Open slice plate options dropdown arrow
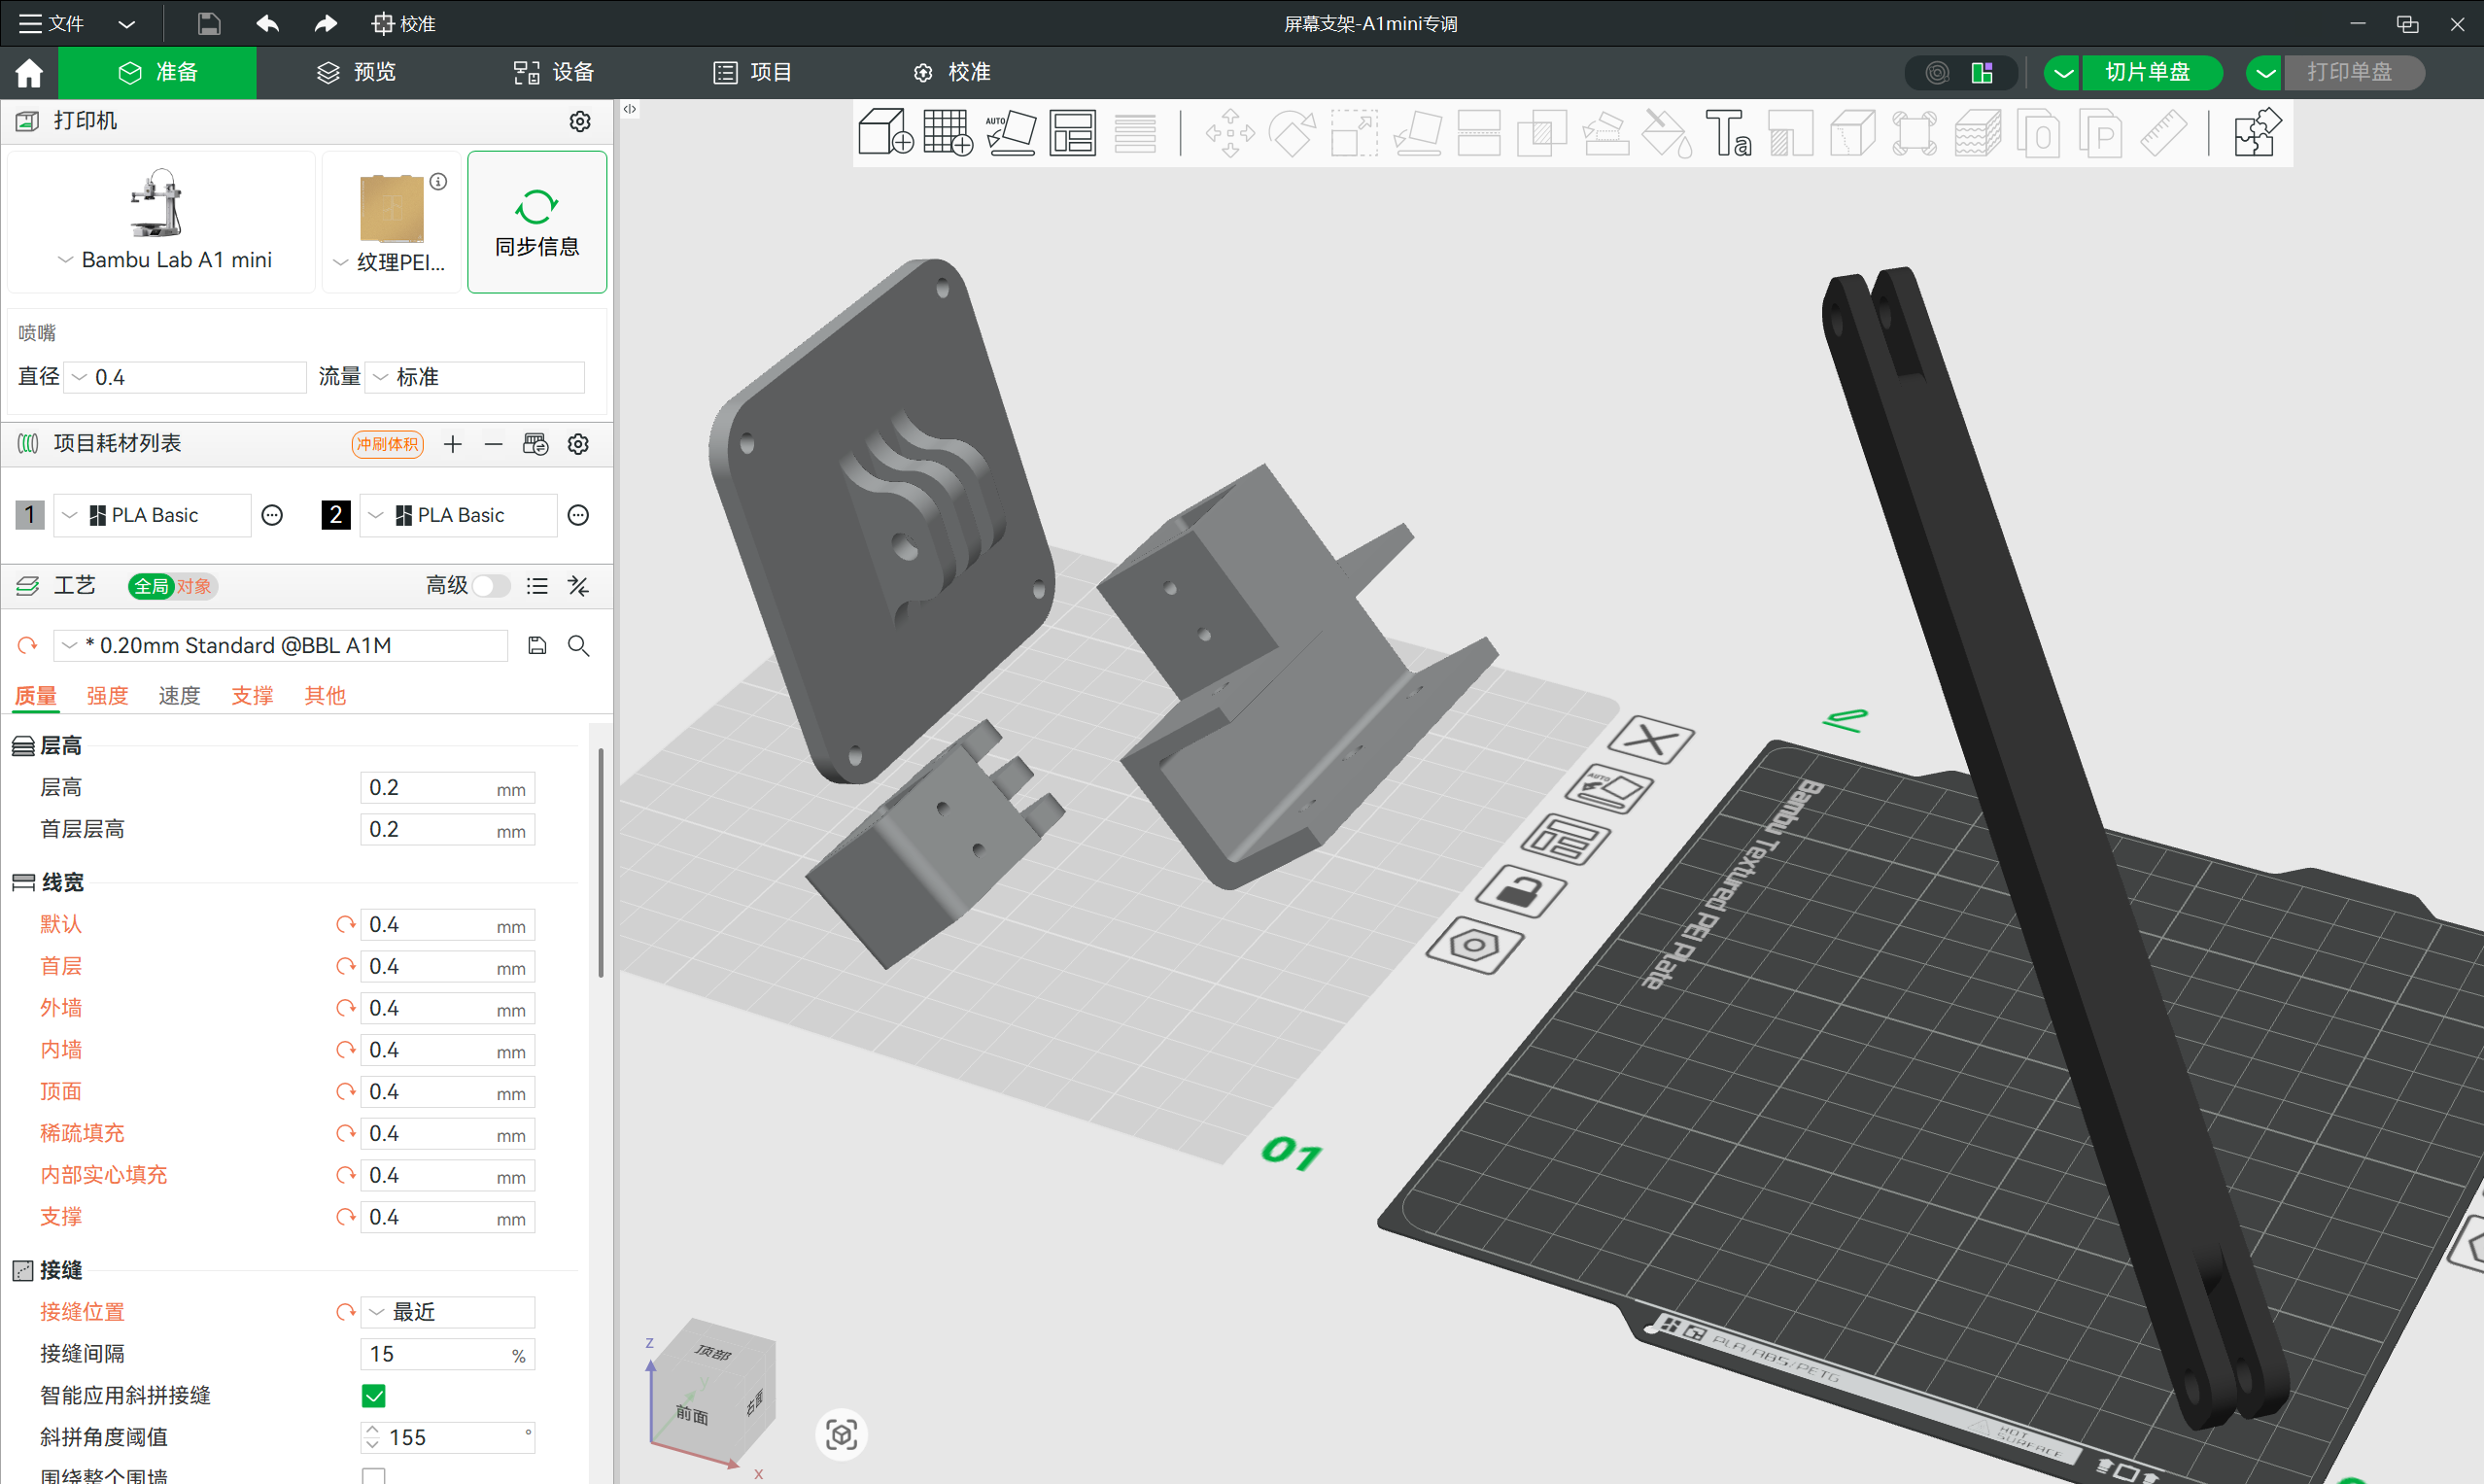 [x=2062, y=73]
